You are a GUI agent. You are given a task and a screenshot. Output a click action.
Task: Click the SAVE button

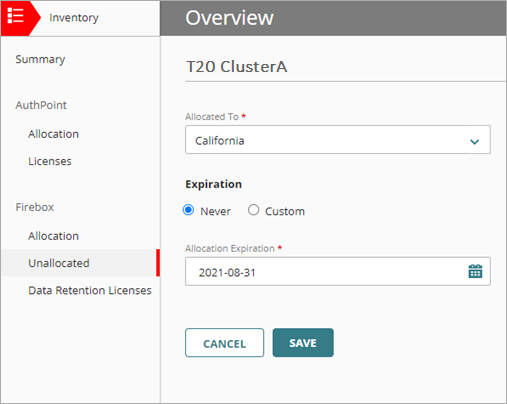coord(303,343)
